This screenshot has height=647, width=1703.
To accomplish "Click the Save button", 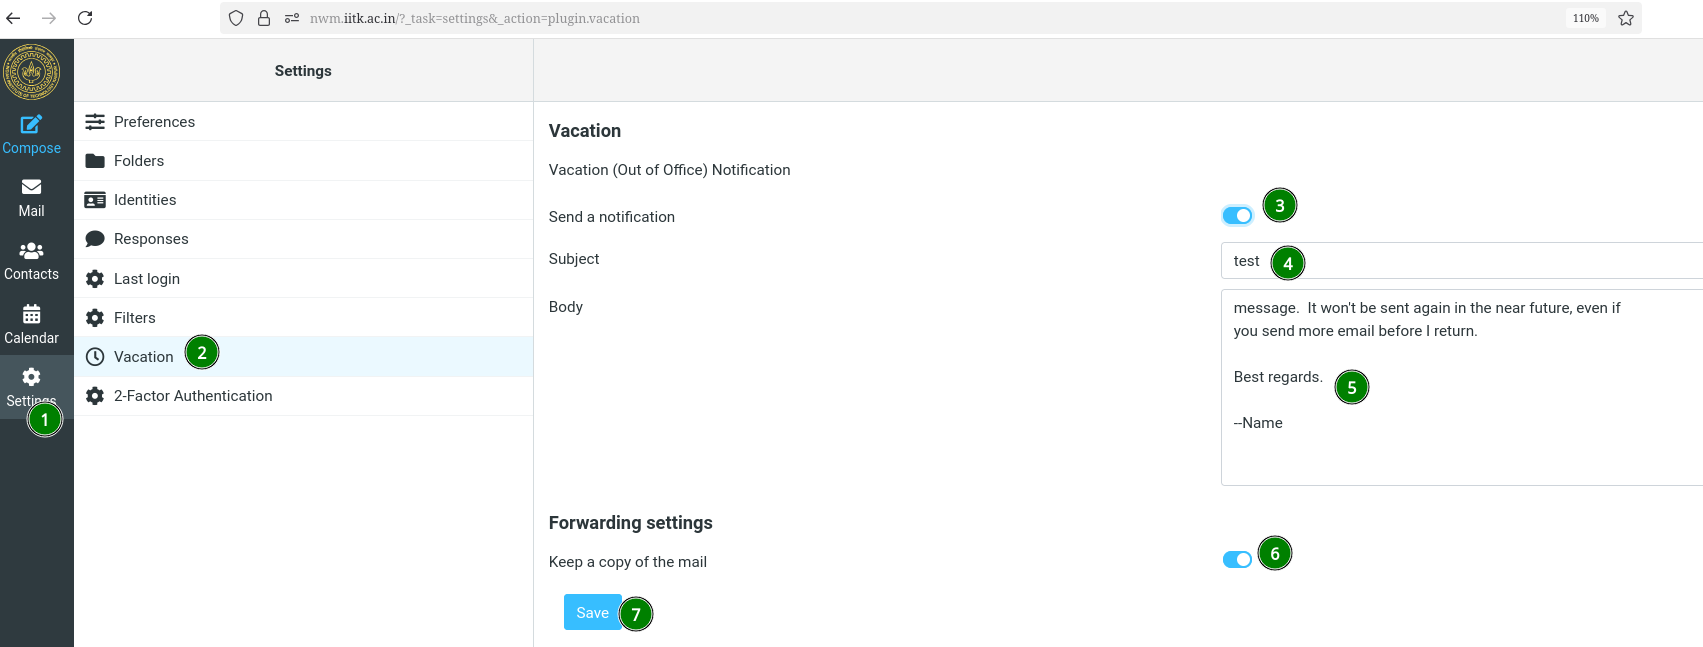I will [x=592, y=613].
